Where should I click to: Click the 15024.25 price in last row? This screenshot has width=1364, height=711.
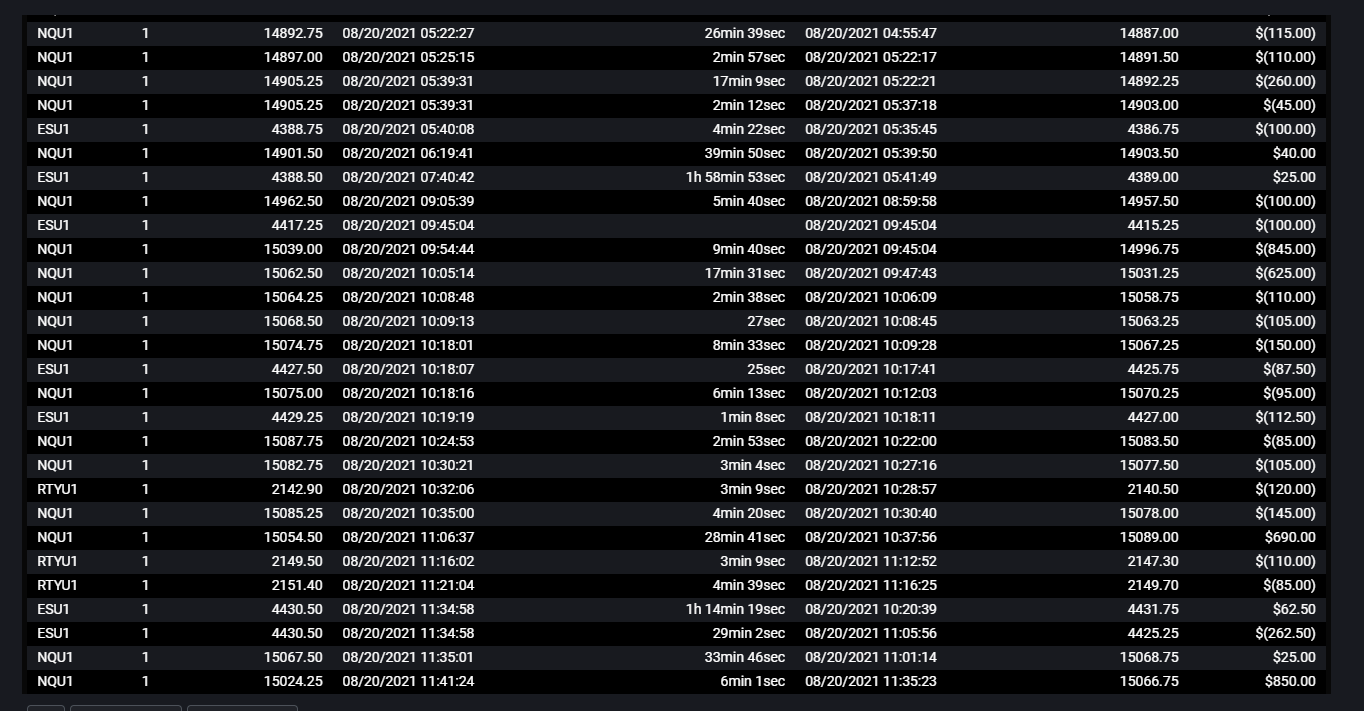pyautogui.click(x=293, y=681)
